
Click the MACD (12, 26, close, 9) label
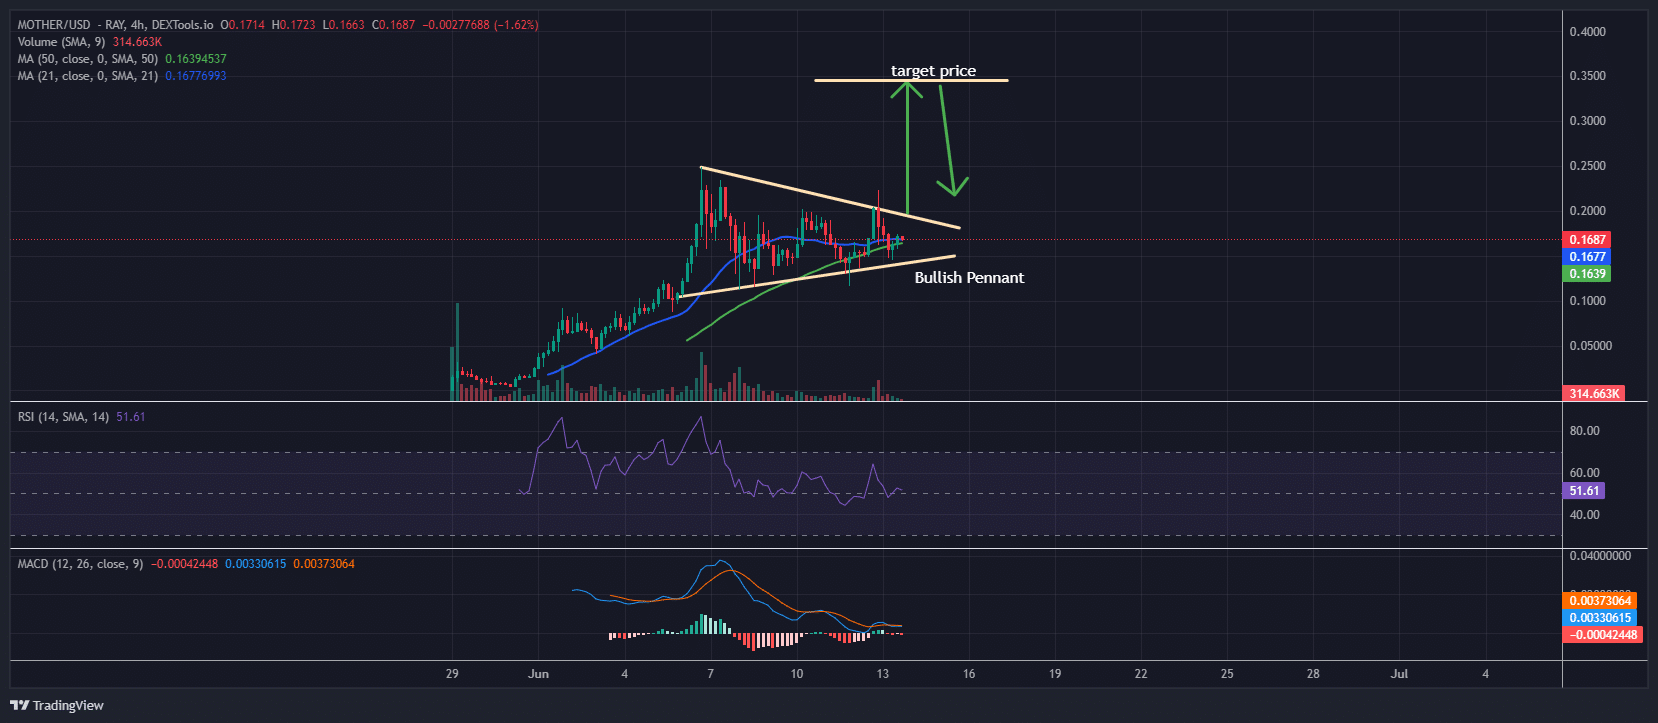click(81, 564)
